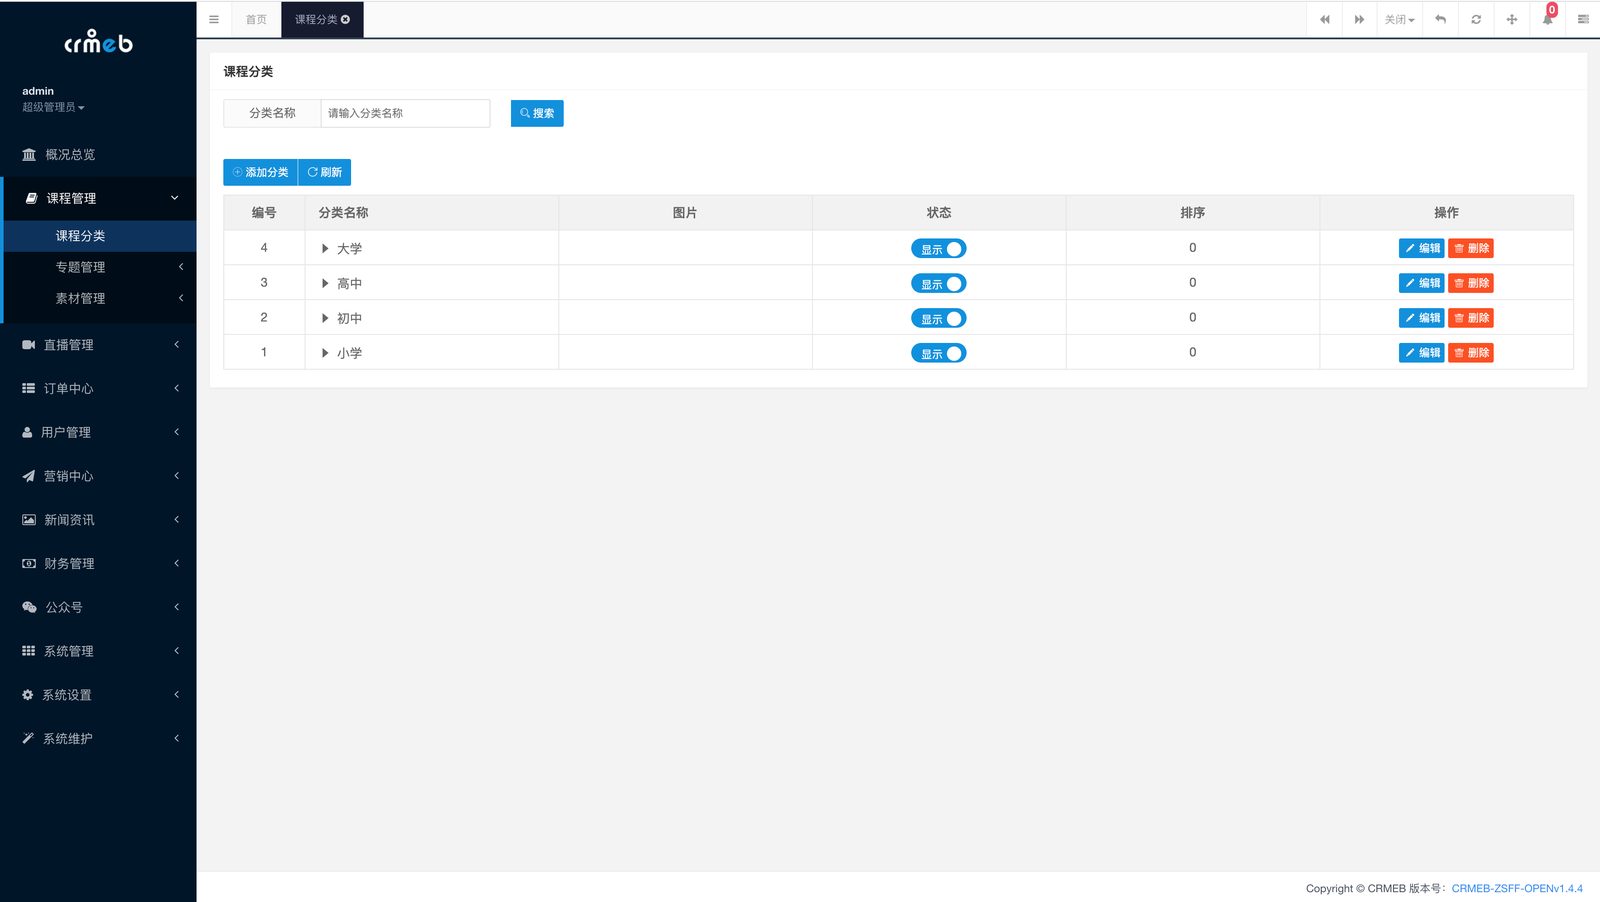1600x902 pixels.
Task: Toggle display switch for 大学 category
Action: click(938, 249)
